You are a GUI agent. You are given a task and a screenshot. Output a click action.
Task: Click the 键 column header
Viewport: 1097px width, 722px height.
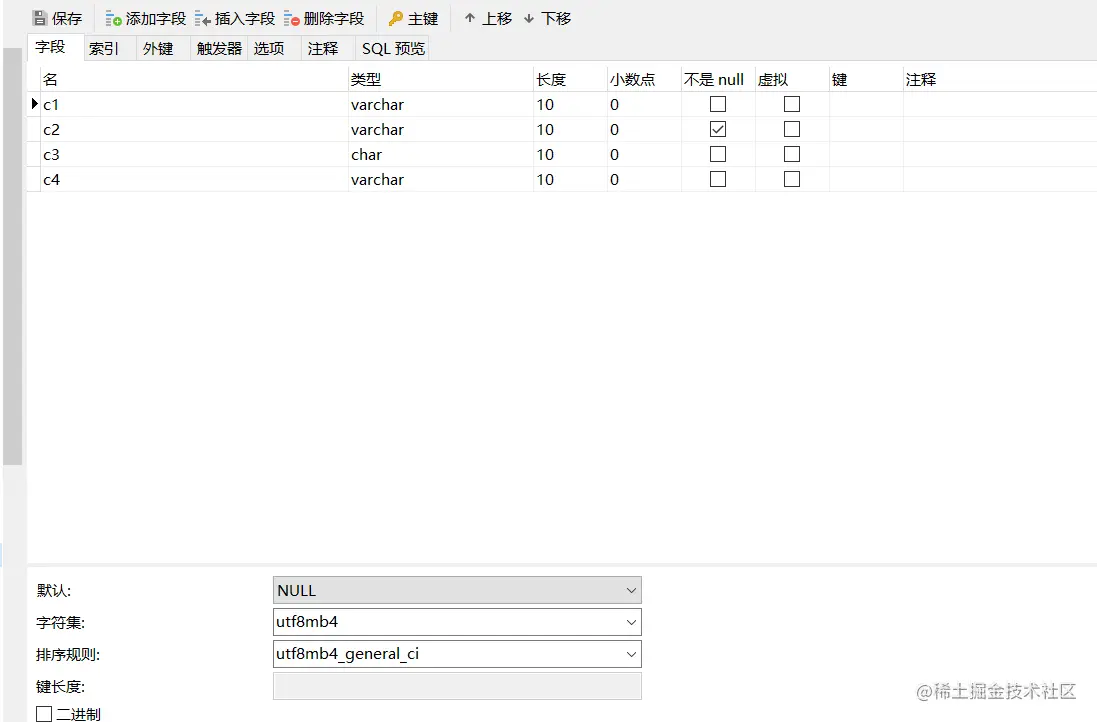coord(866,79)
